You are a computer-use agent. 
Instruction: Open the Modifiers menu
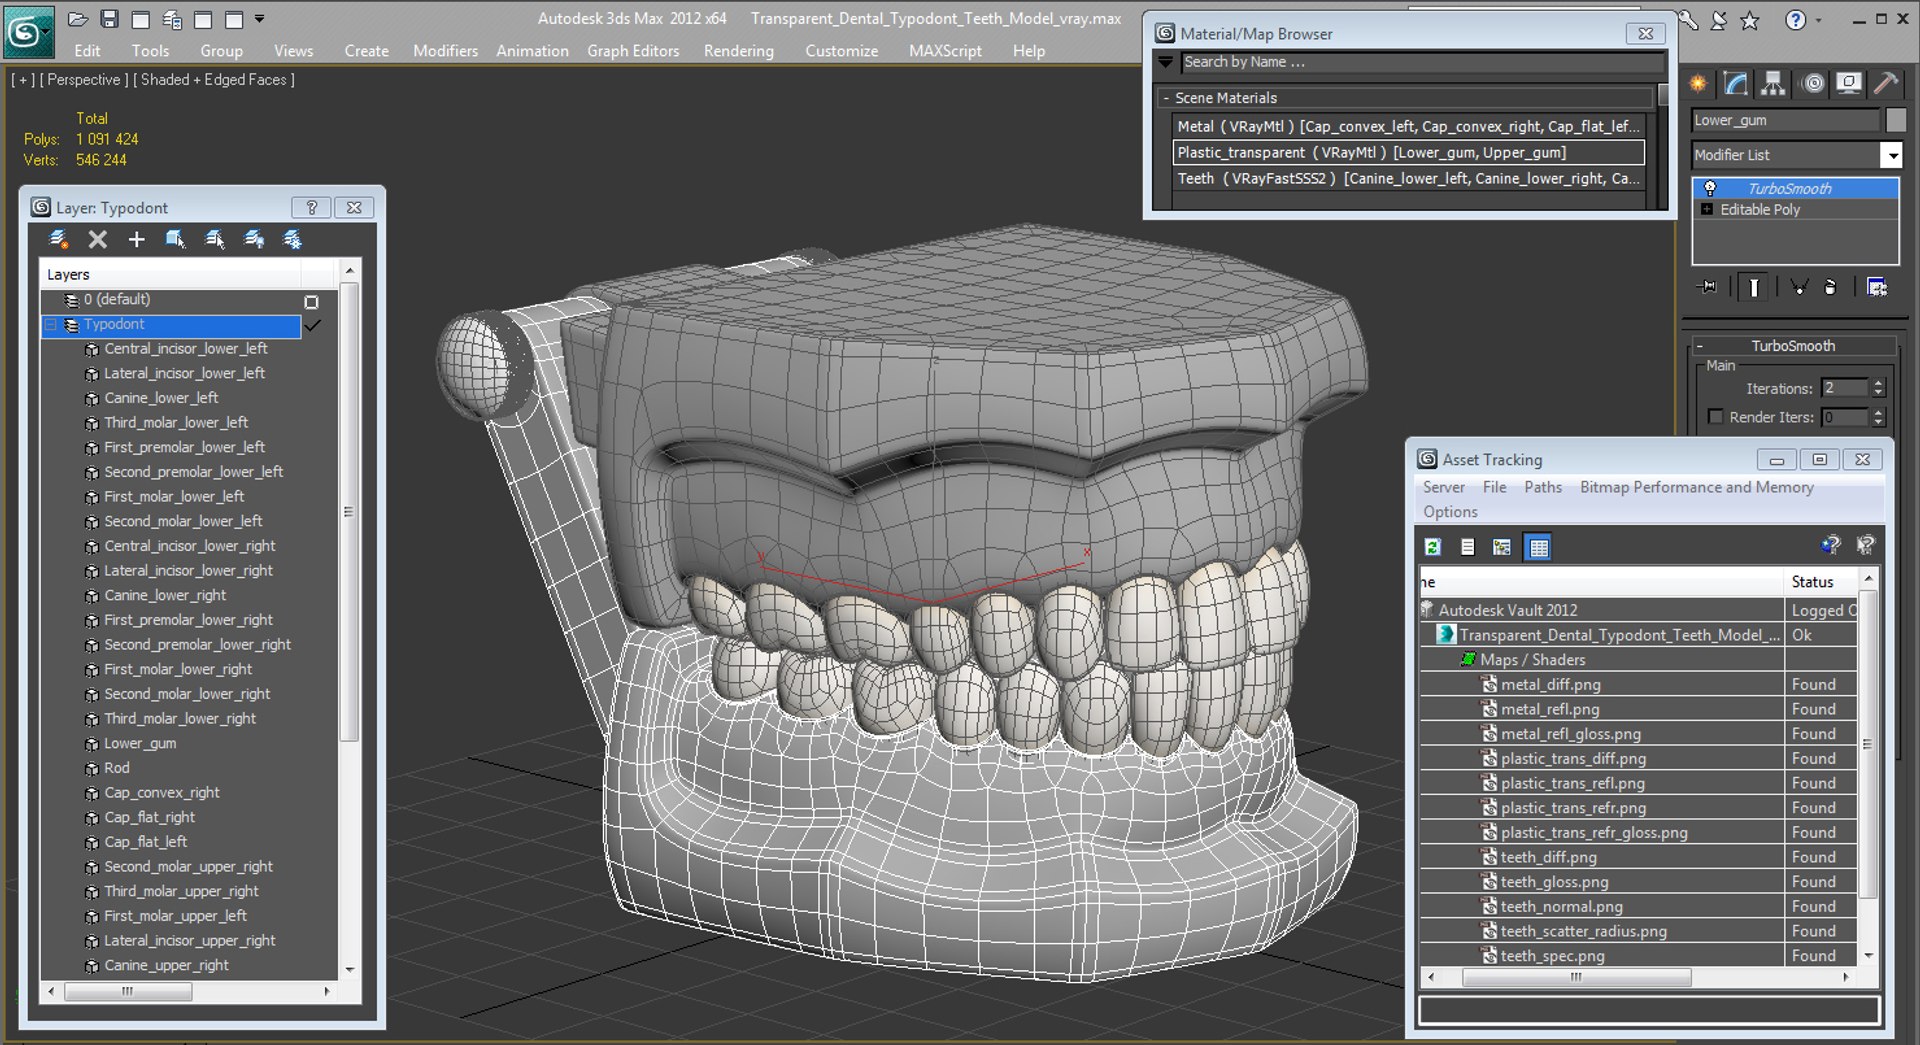point(445,51)
